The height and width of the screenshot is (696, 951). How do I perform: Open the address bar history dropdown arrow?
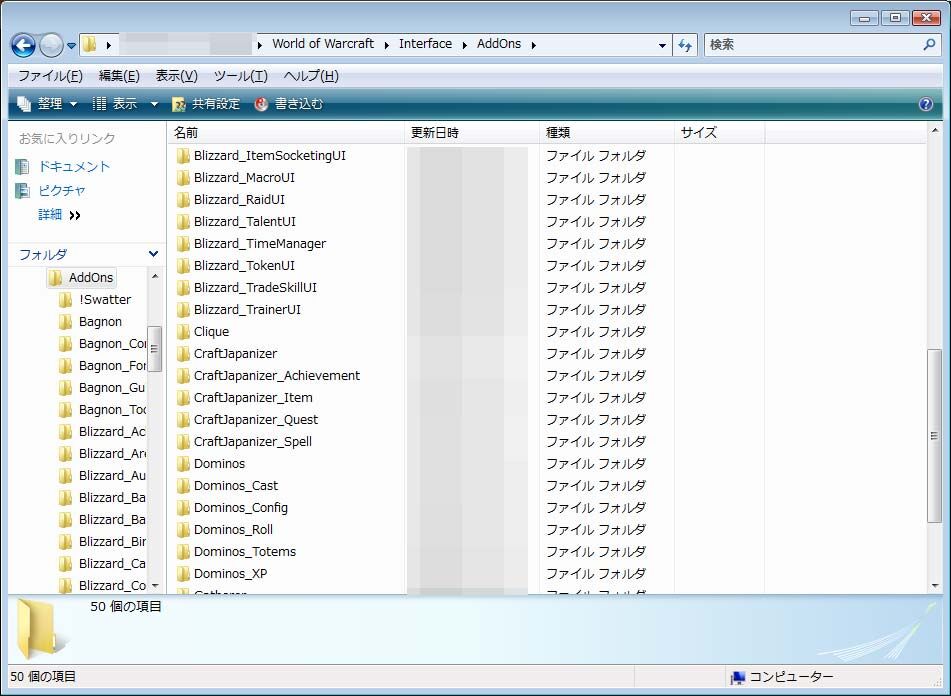[662, 45]
